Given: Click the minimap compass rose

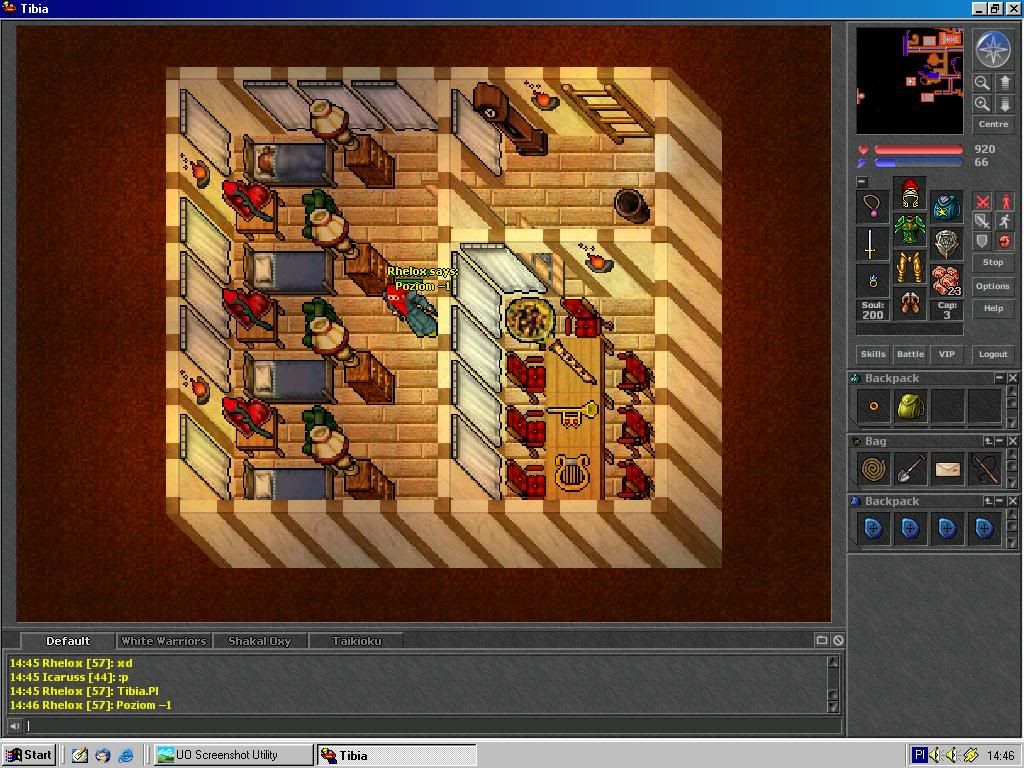Looking at the screenshot, I should [993, 50].
